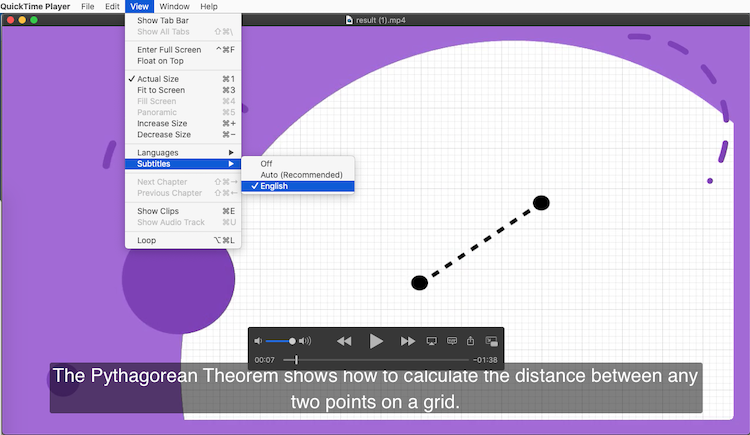Viewport: 750px width, 435px height.
Task: Open the Window menu
Action: pyautogui.click(x=174, y=6)
